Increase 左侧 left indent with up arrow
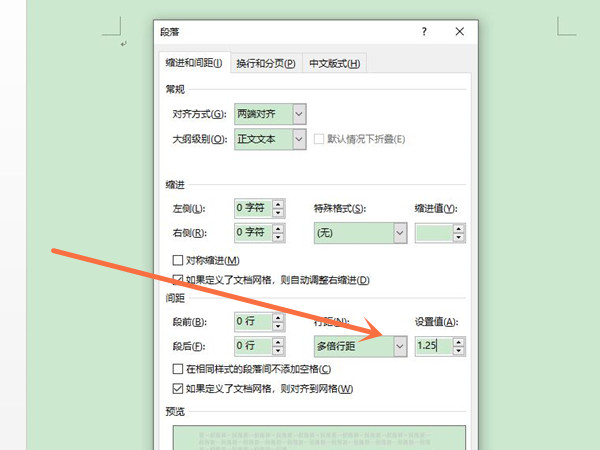This screenshot has height=450, width=600. tap(278, 204)
